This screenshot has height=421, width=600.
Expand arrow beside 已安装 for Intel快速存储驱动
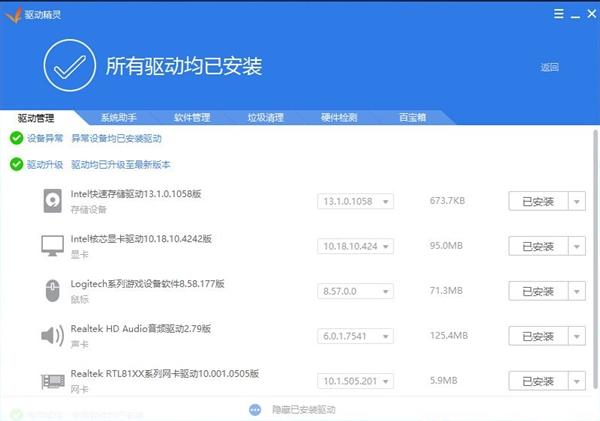577,201
